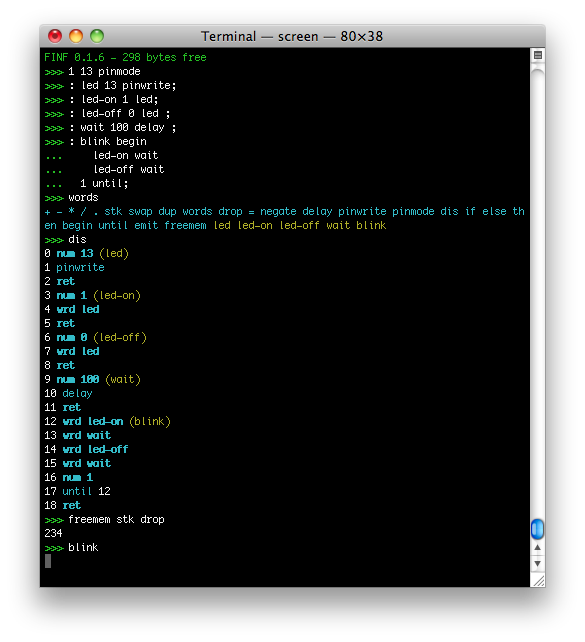Screen dimensions: 585x642
Task: Click disassembly line '0 num 13 (led)'
Action: point(86,253)
